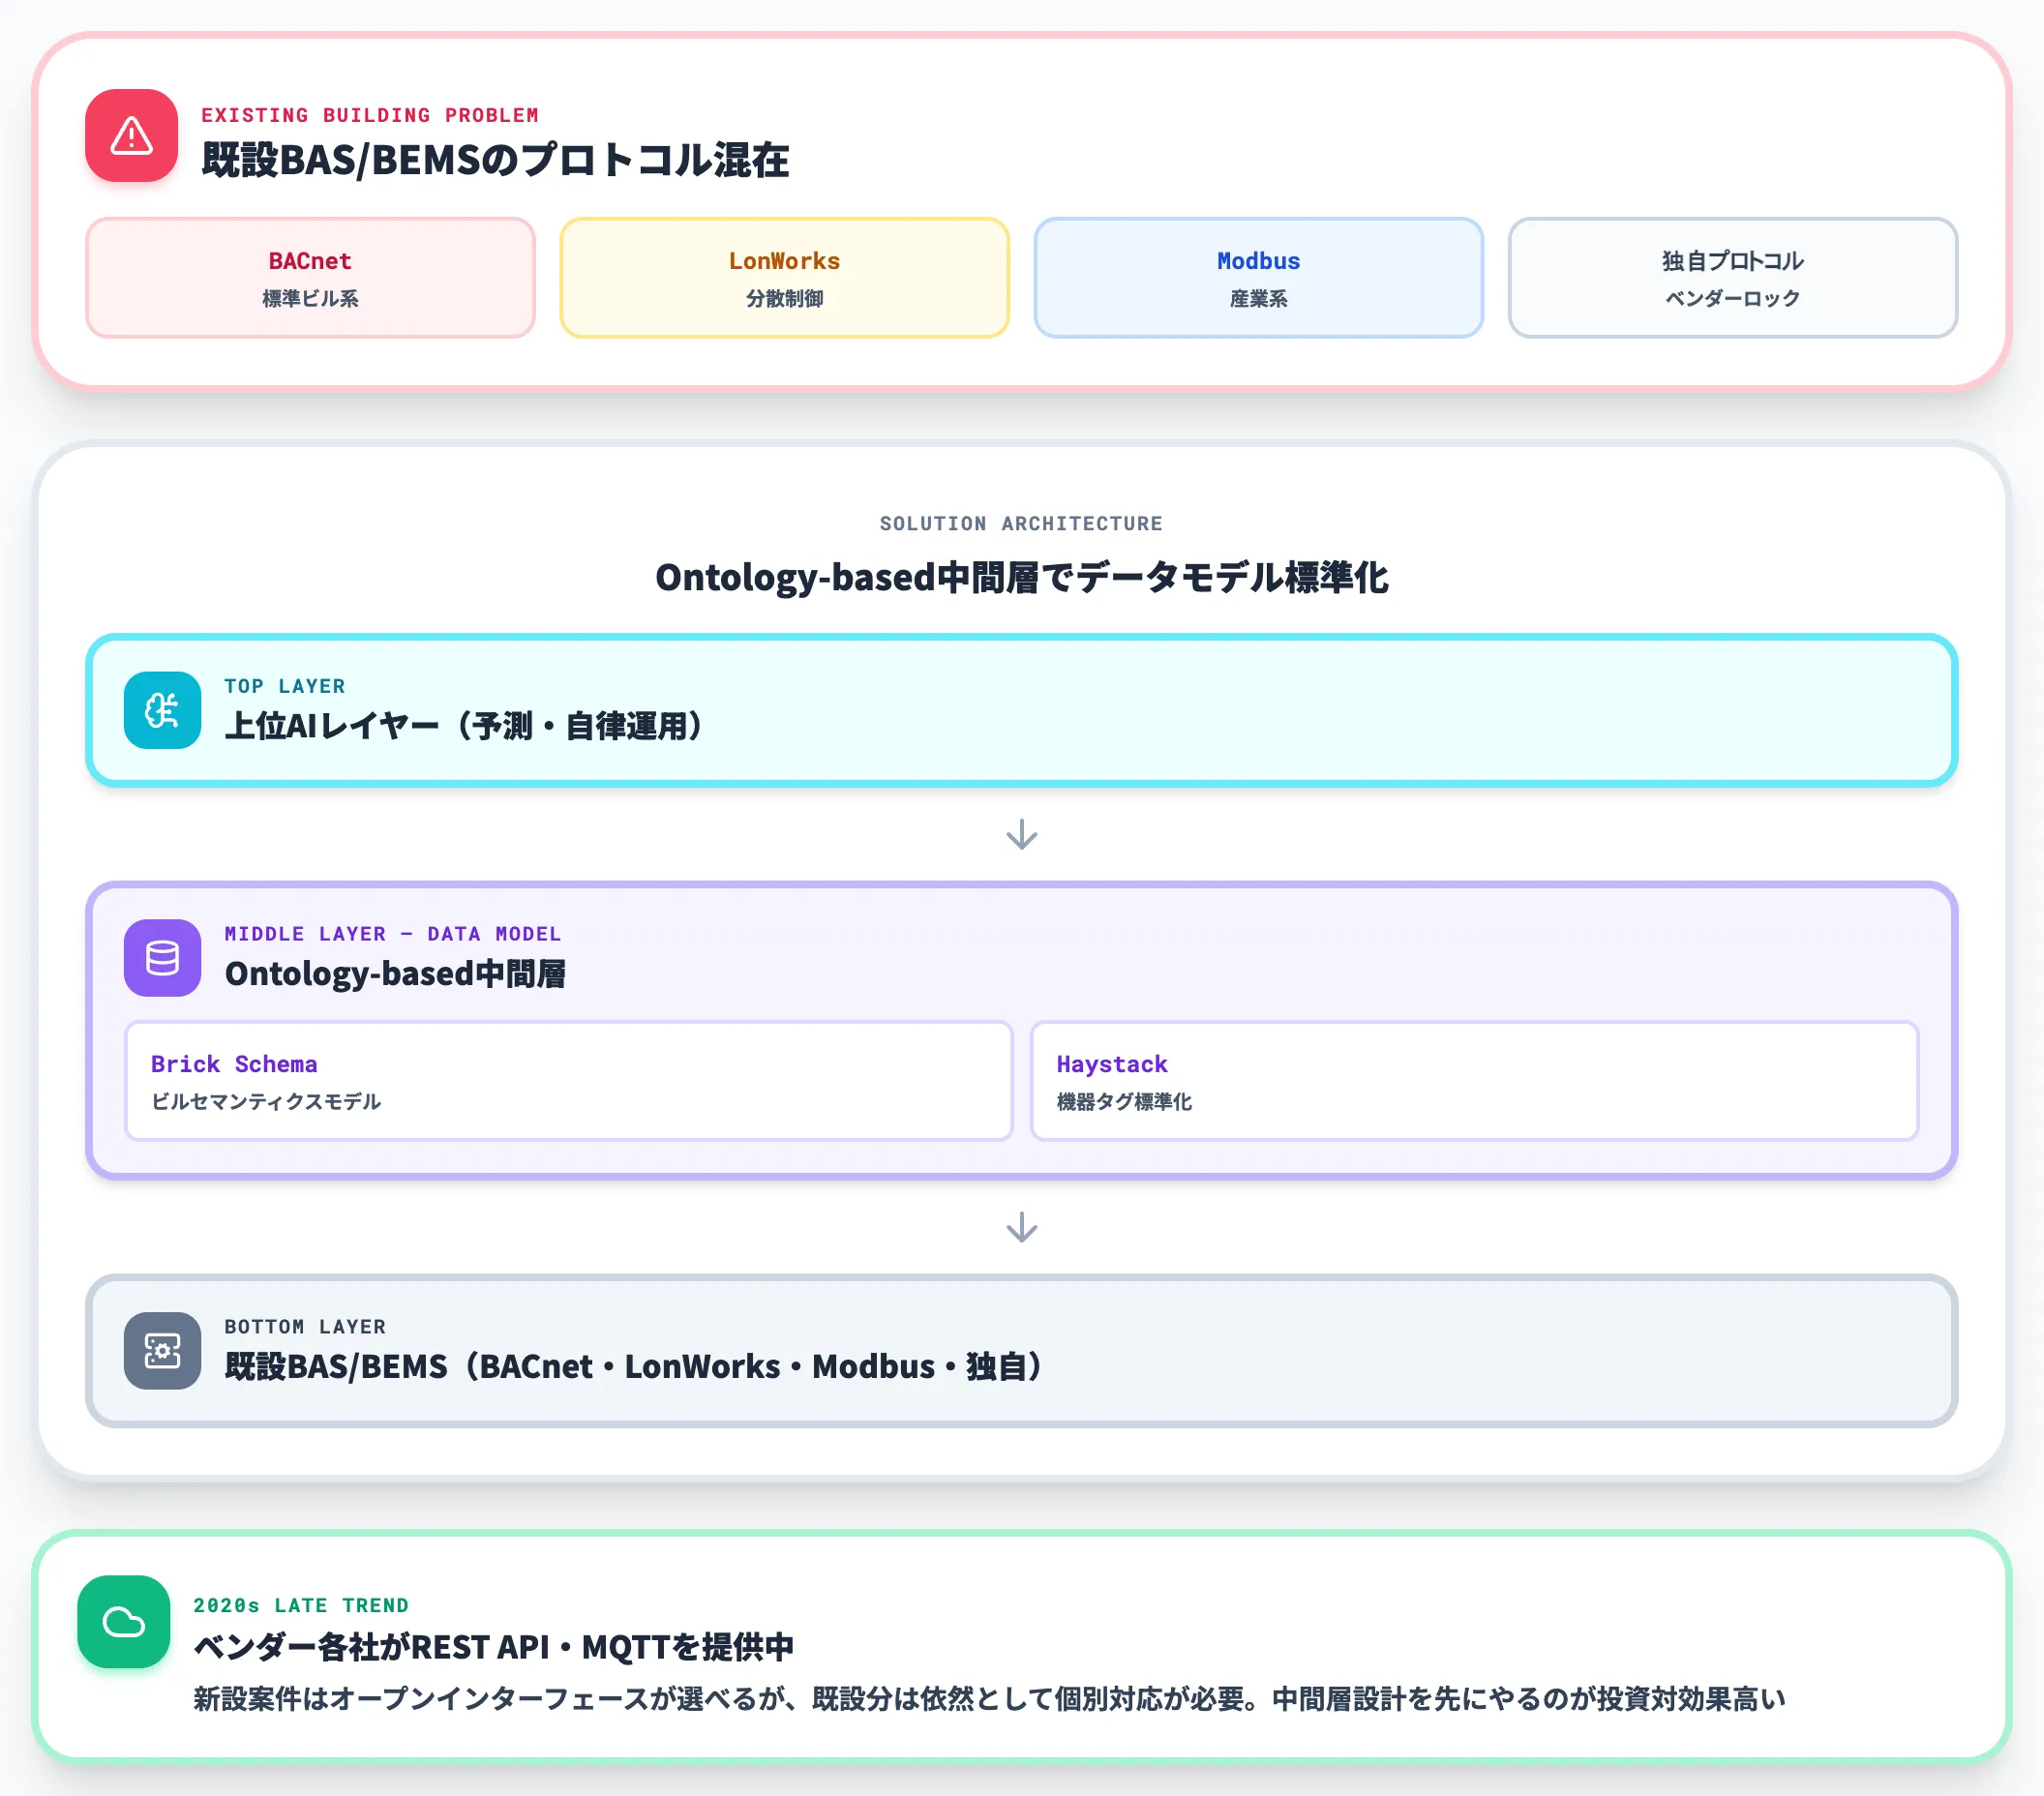
Task: Click the MIDDLE LAYER – DATA MODEL label
Action: click(393, 934)
